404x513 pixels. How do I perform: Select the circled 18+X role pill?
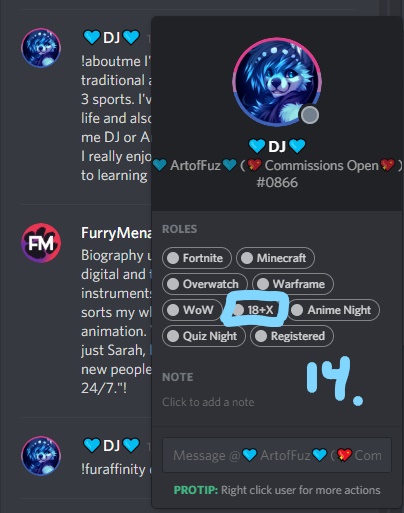tap(255, 310)
